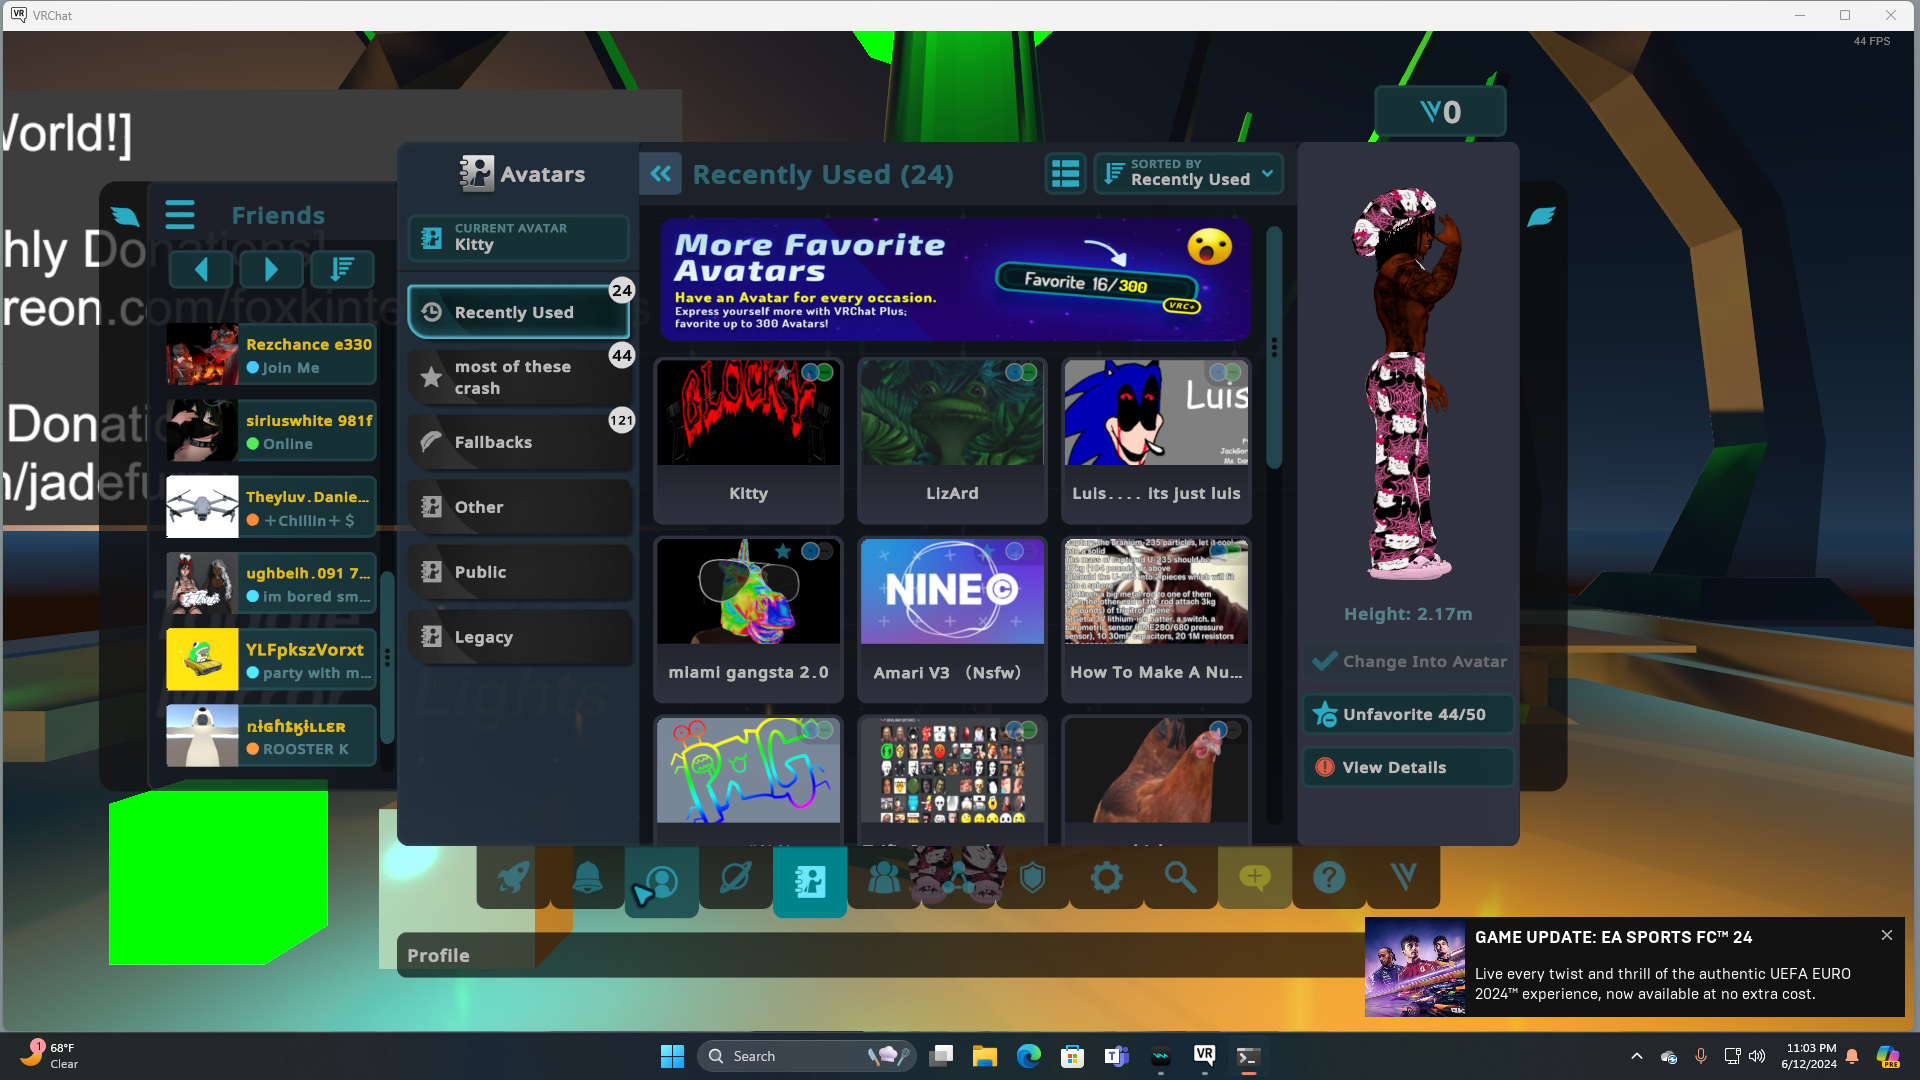Open the Search magnifier in quick menu
The image size is (1920, 1080).
coord(1180,879)
